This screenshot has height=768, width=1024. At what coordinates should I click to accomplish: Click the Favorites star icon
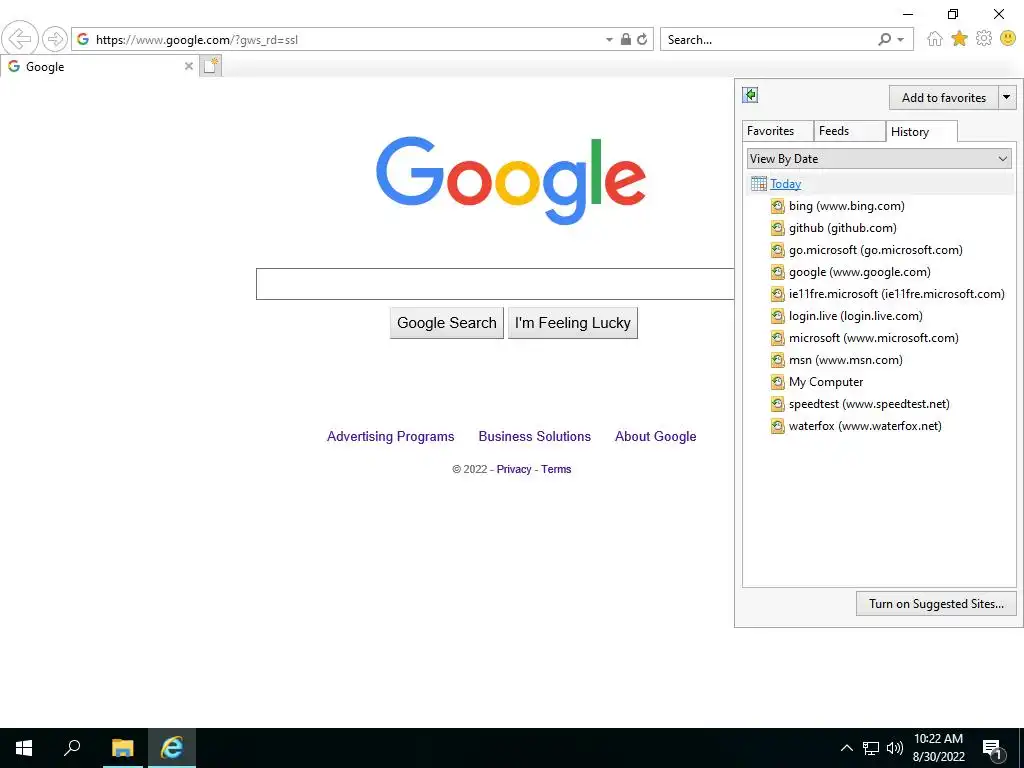[959, 39]
